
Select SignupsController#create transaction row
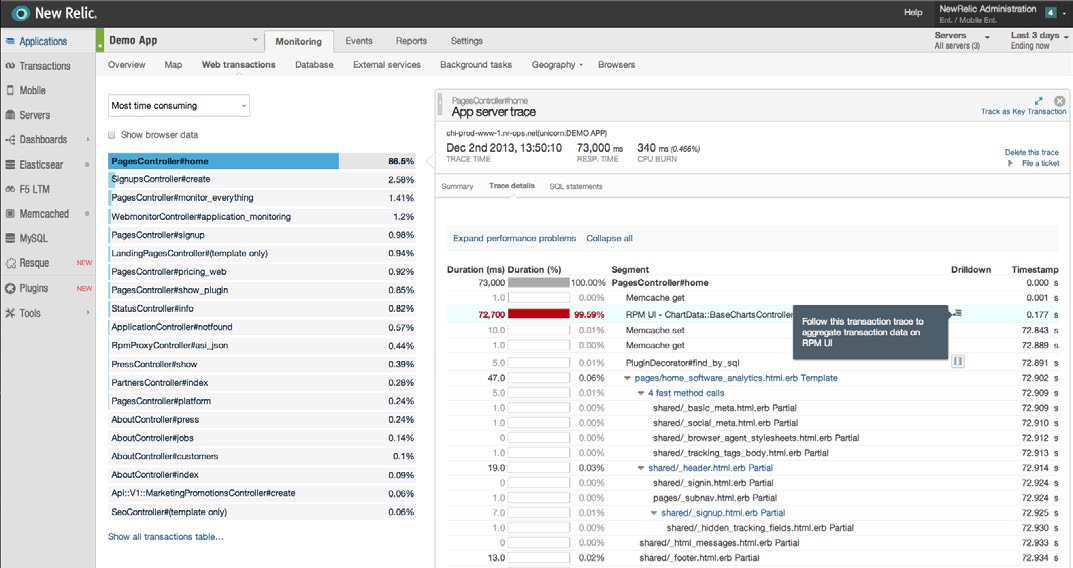tap(261, 179)
